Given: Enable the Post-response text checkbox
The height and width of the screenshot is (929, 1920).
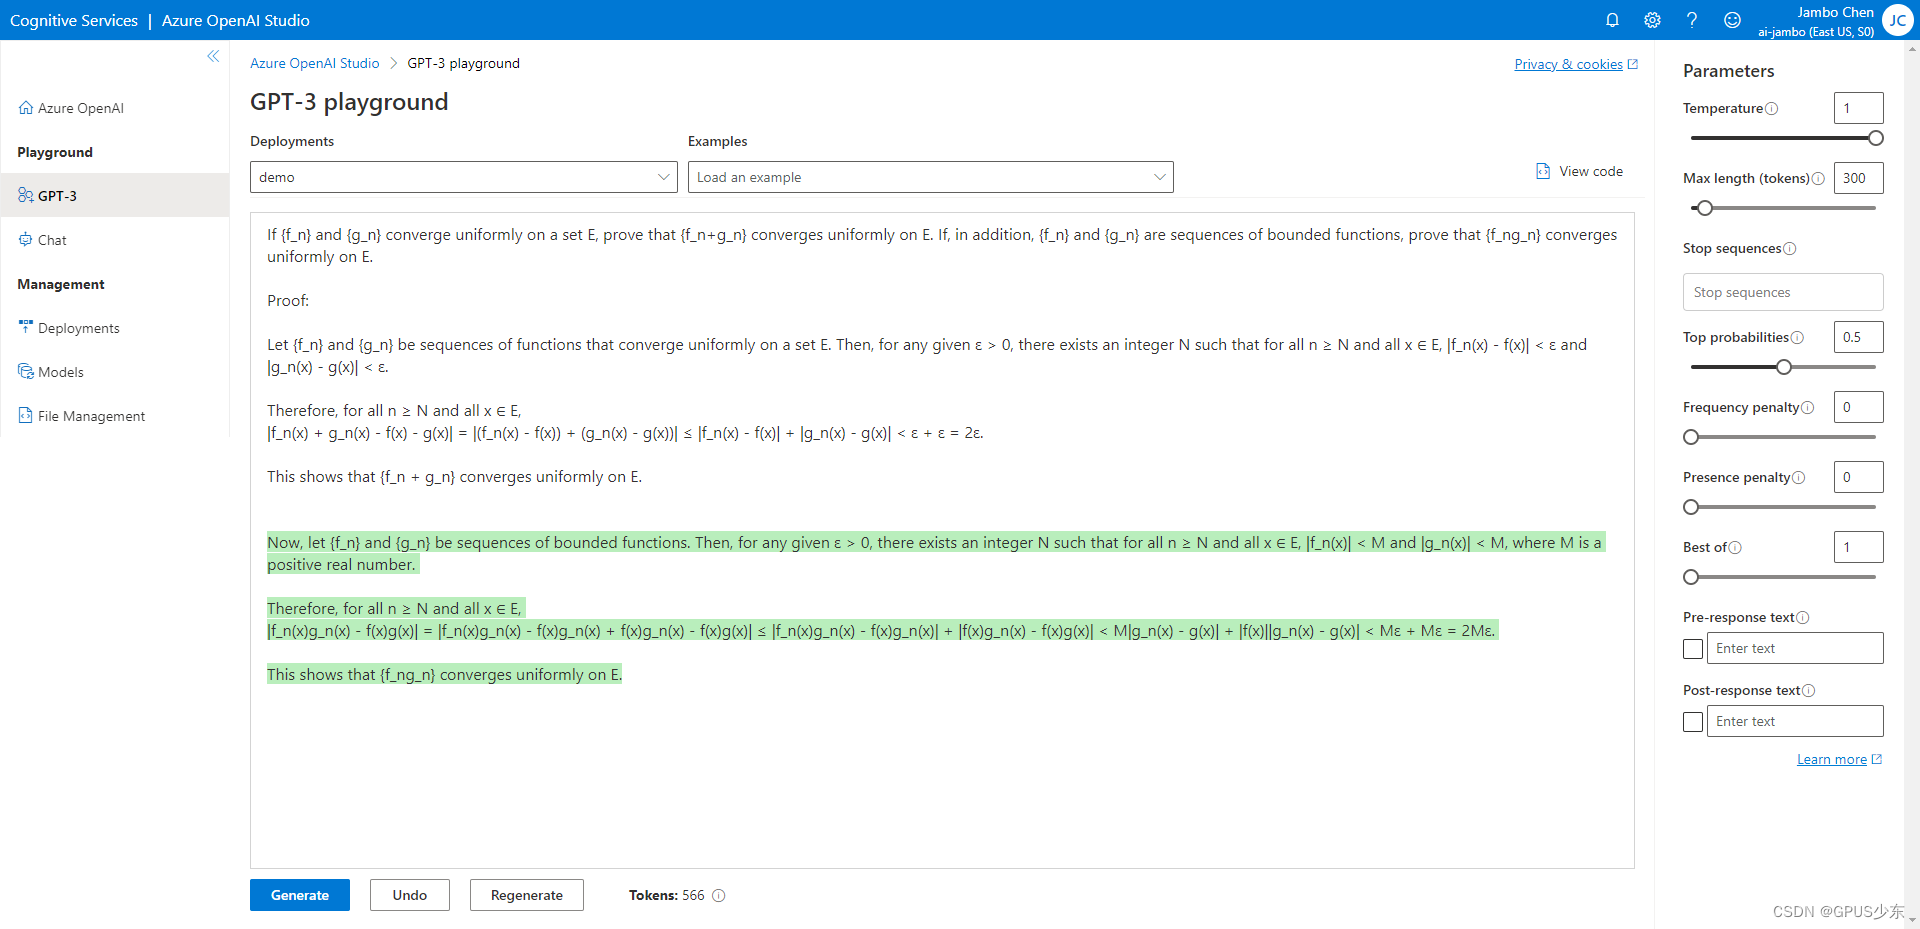Looking at the screenshot, I should 1692,722.
